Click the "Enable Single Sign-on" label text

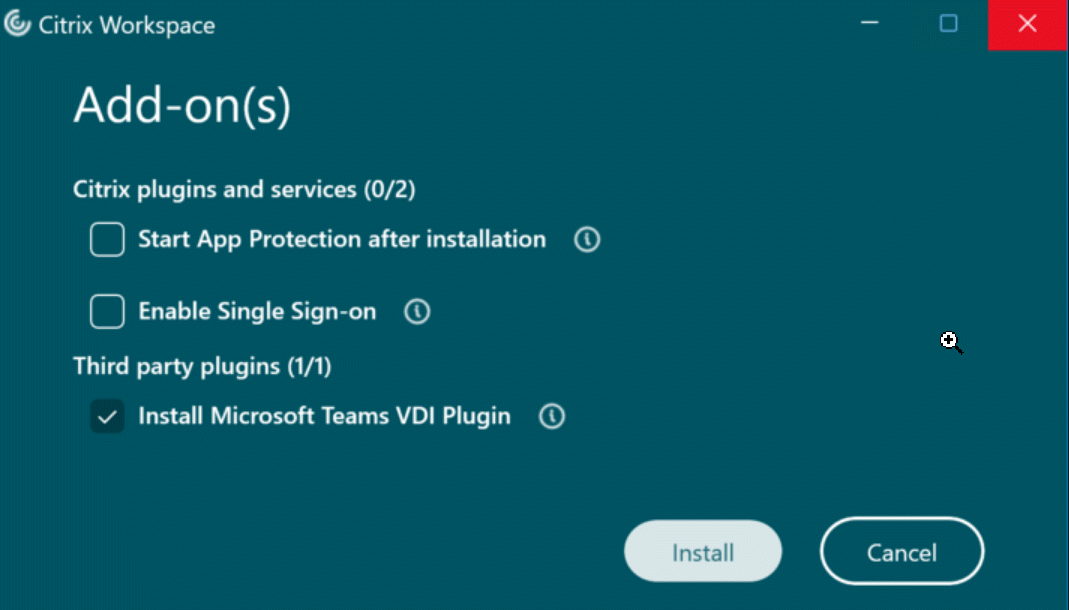click(257, 312)
